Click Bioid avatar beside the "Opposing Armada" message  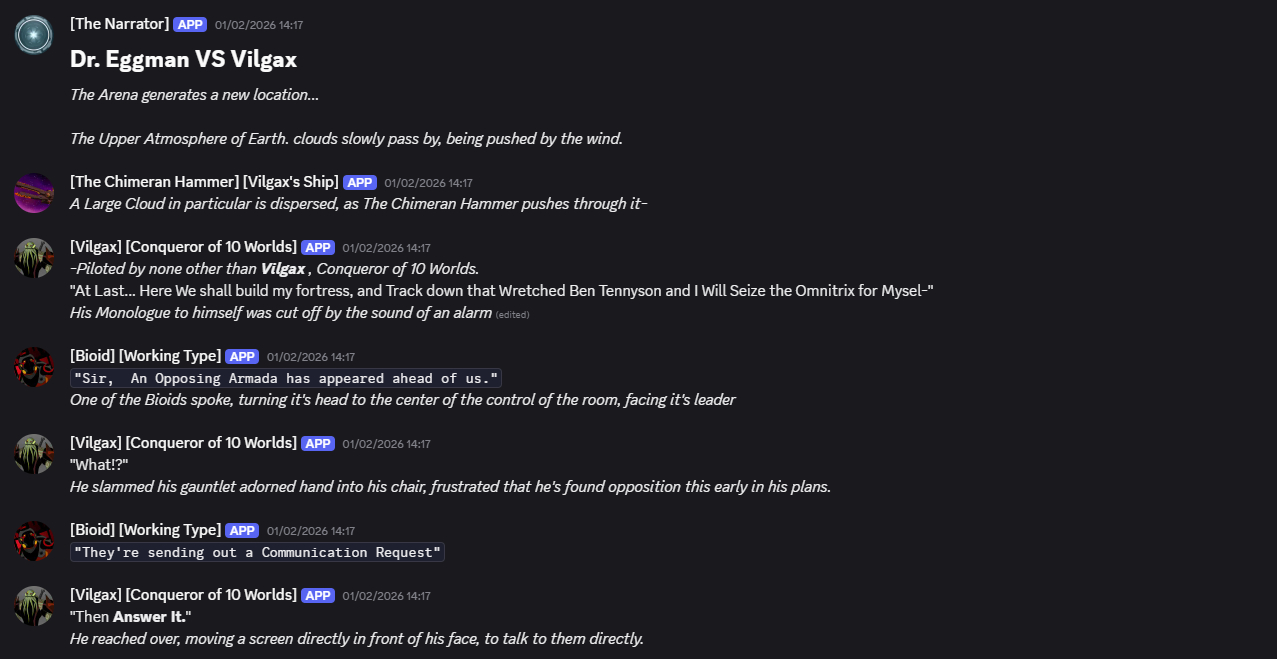point(34,367)
